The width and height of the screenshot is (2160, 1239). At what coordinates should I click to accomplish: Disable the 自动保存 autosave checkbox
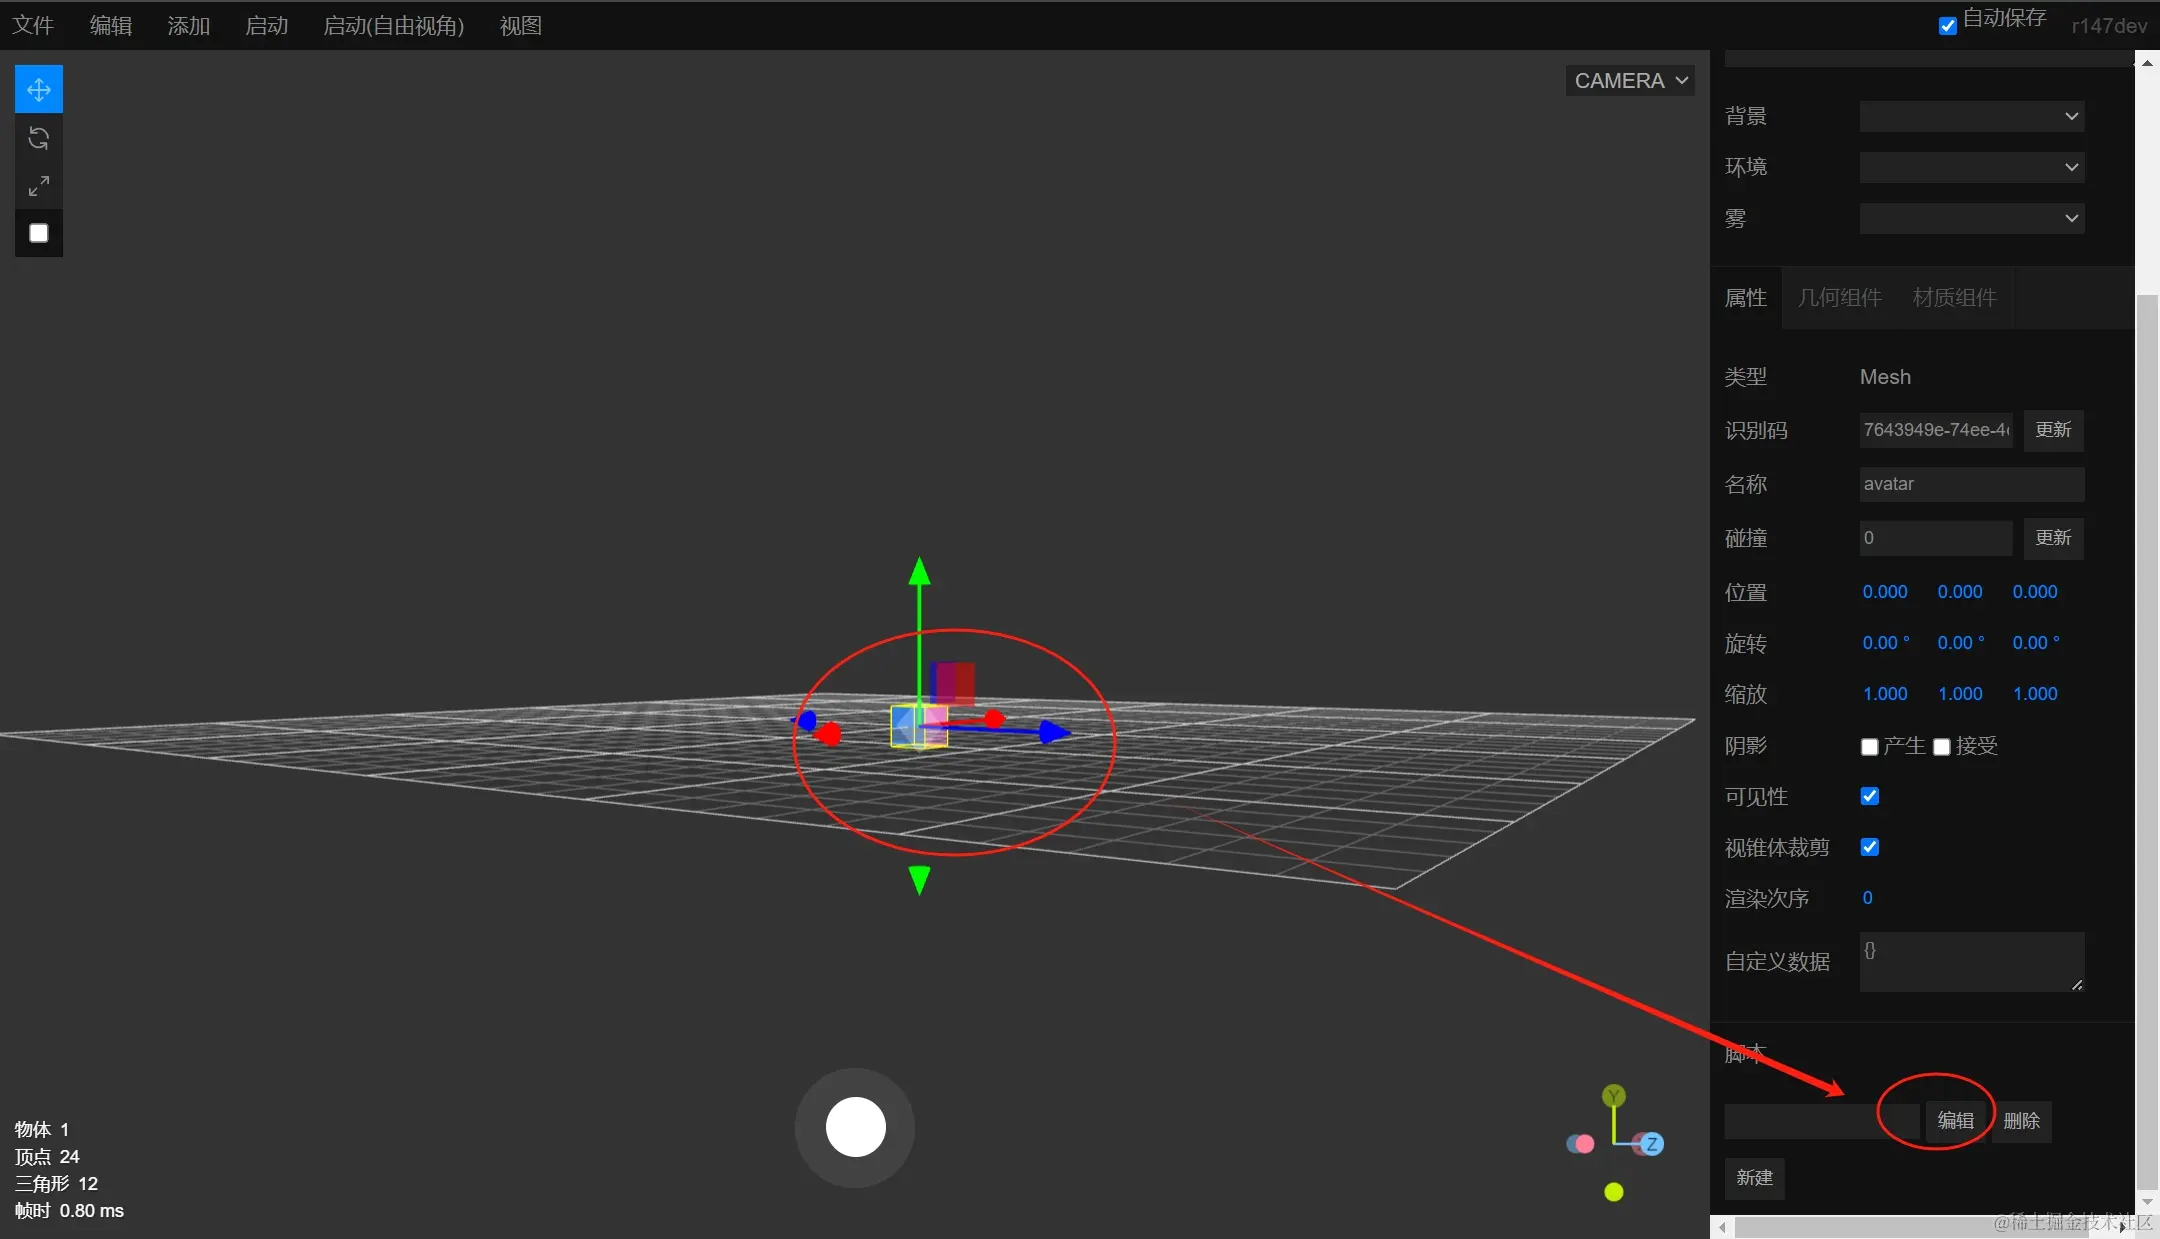(x=1947, y=26)
